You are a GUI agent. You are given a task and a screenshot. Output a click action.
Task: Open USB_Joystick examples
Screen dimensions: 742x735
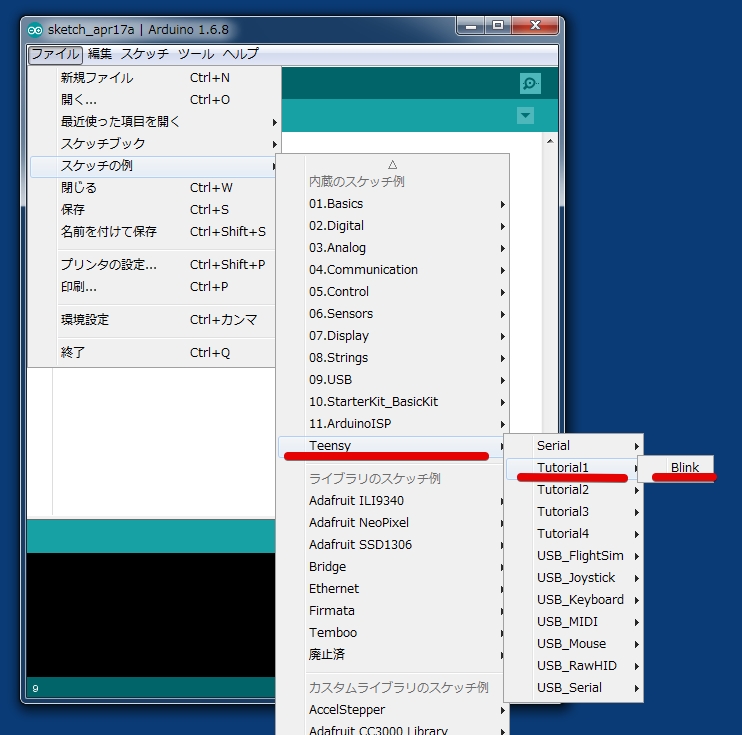(x=574, y=578)
